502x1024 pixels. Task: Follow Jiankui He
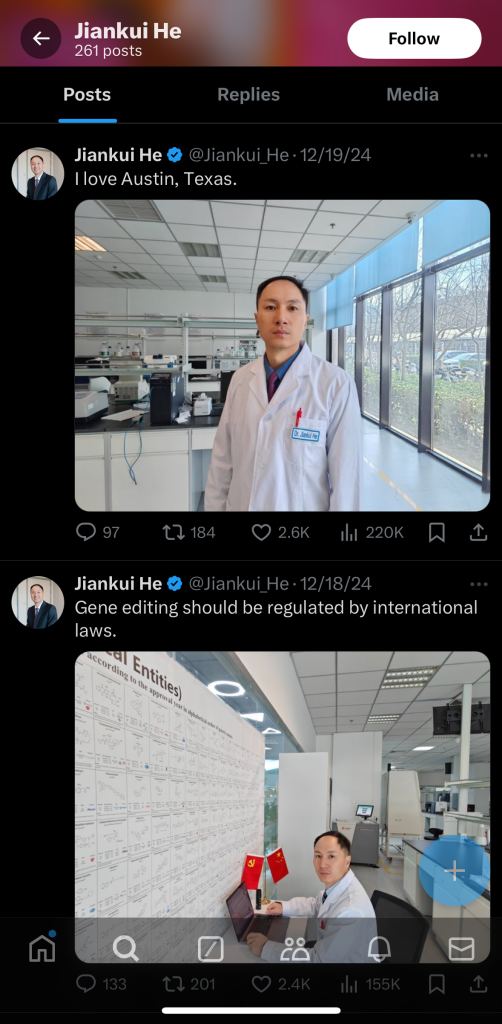pyautogui.click(x=414, y=39)
